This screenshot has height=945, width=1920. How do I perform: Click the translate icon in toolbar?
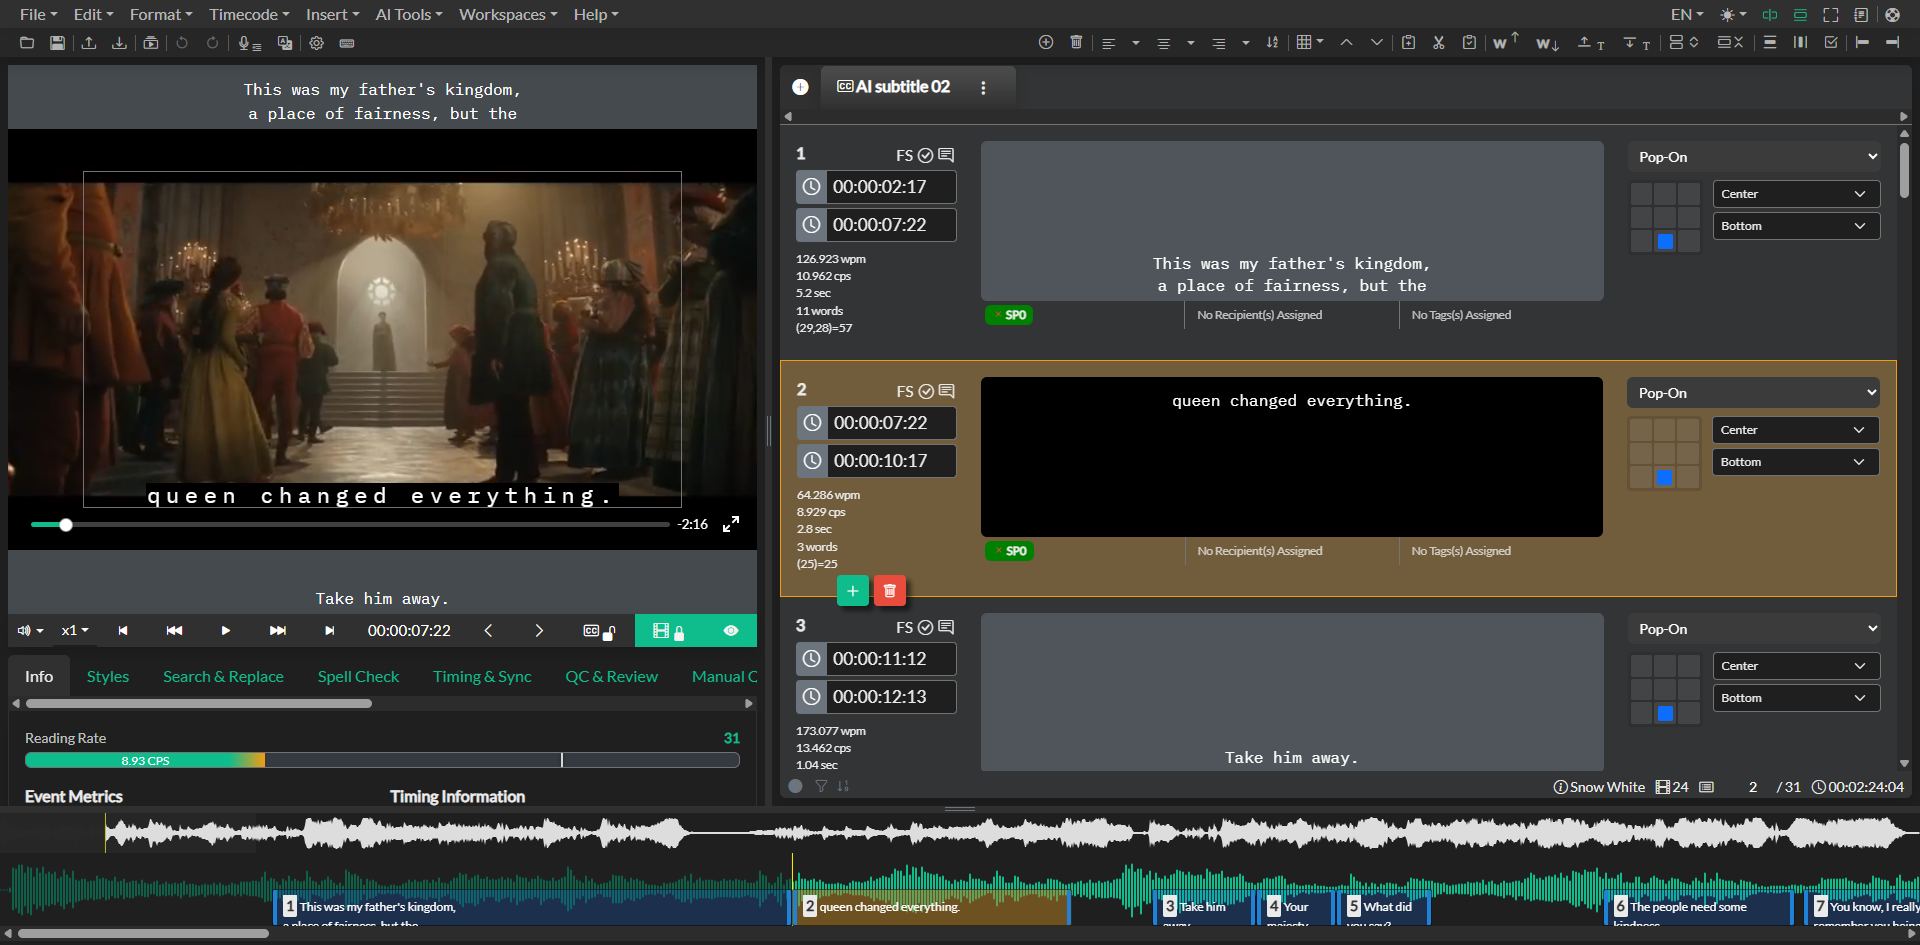click(285, 43)
